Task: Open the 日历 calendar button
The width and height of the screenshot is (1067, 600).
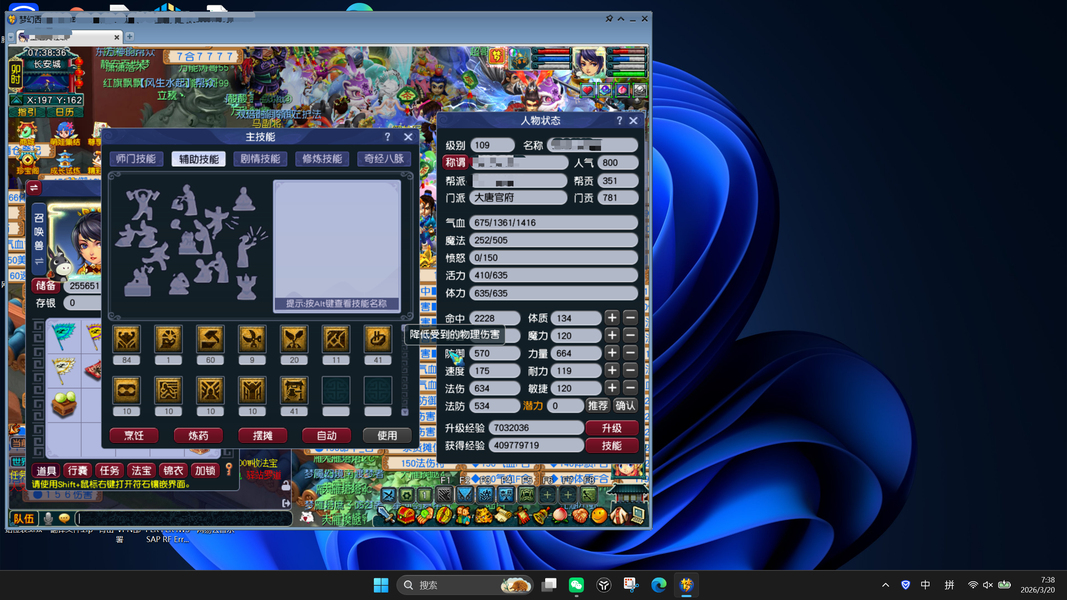Action: point(65,112)
